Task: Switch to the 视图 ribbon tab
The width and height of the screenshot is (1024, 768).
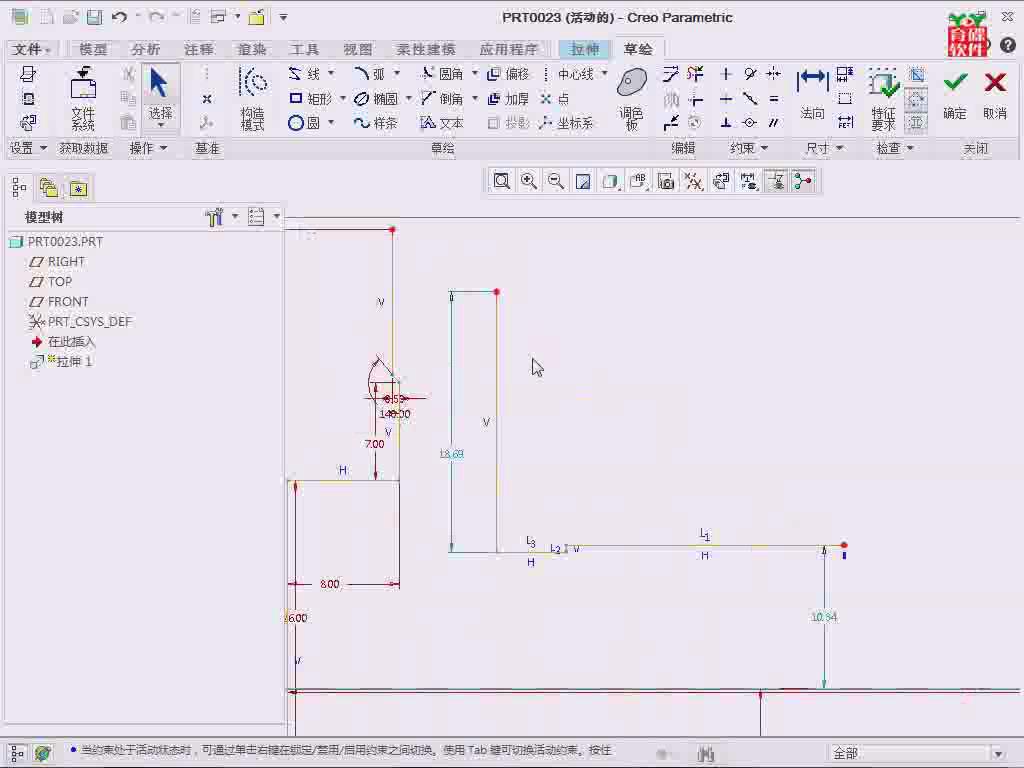Action: click(357, 49)
